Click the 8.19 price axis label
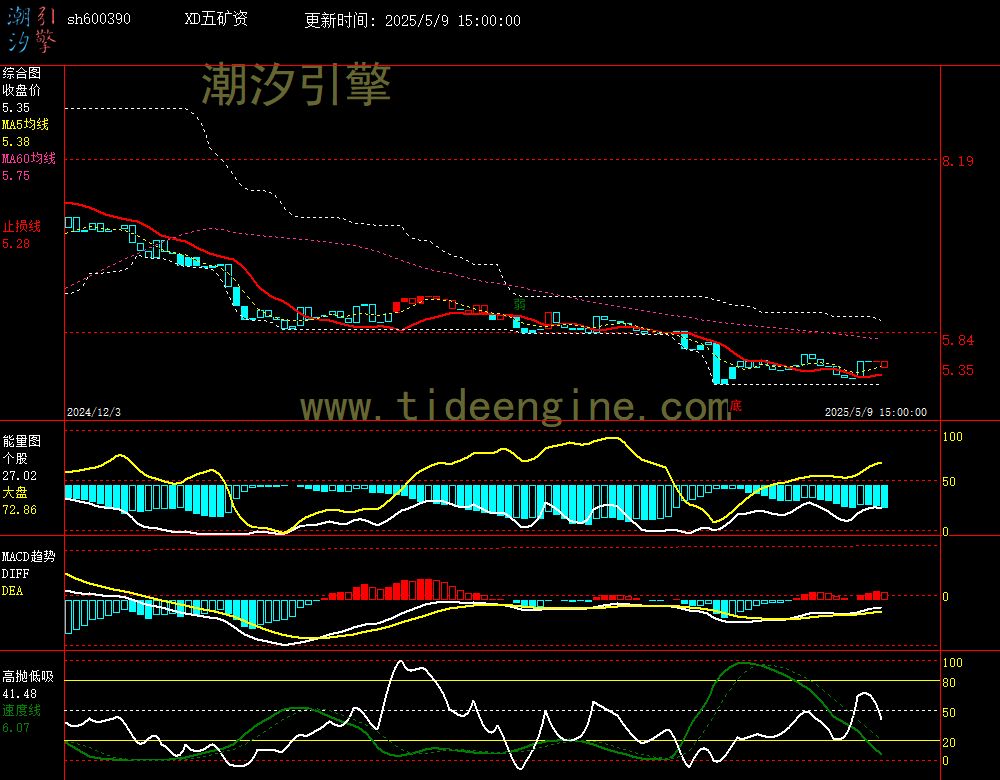 [x=959, y=161]
